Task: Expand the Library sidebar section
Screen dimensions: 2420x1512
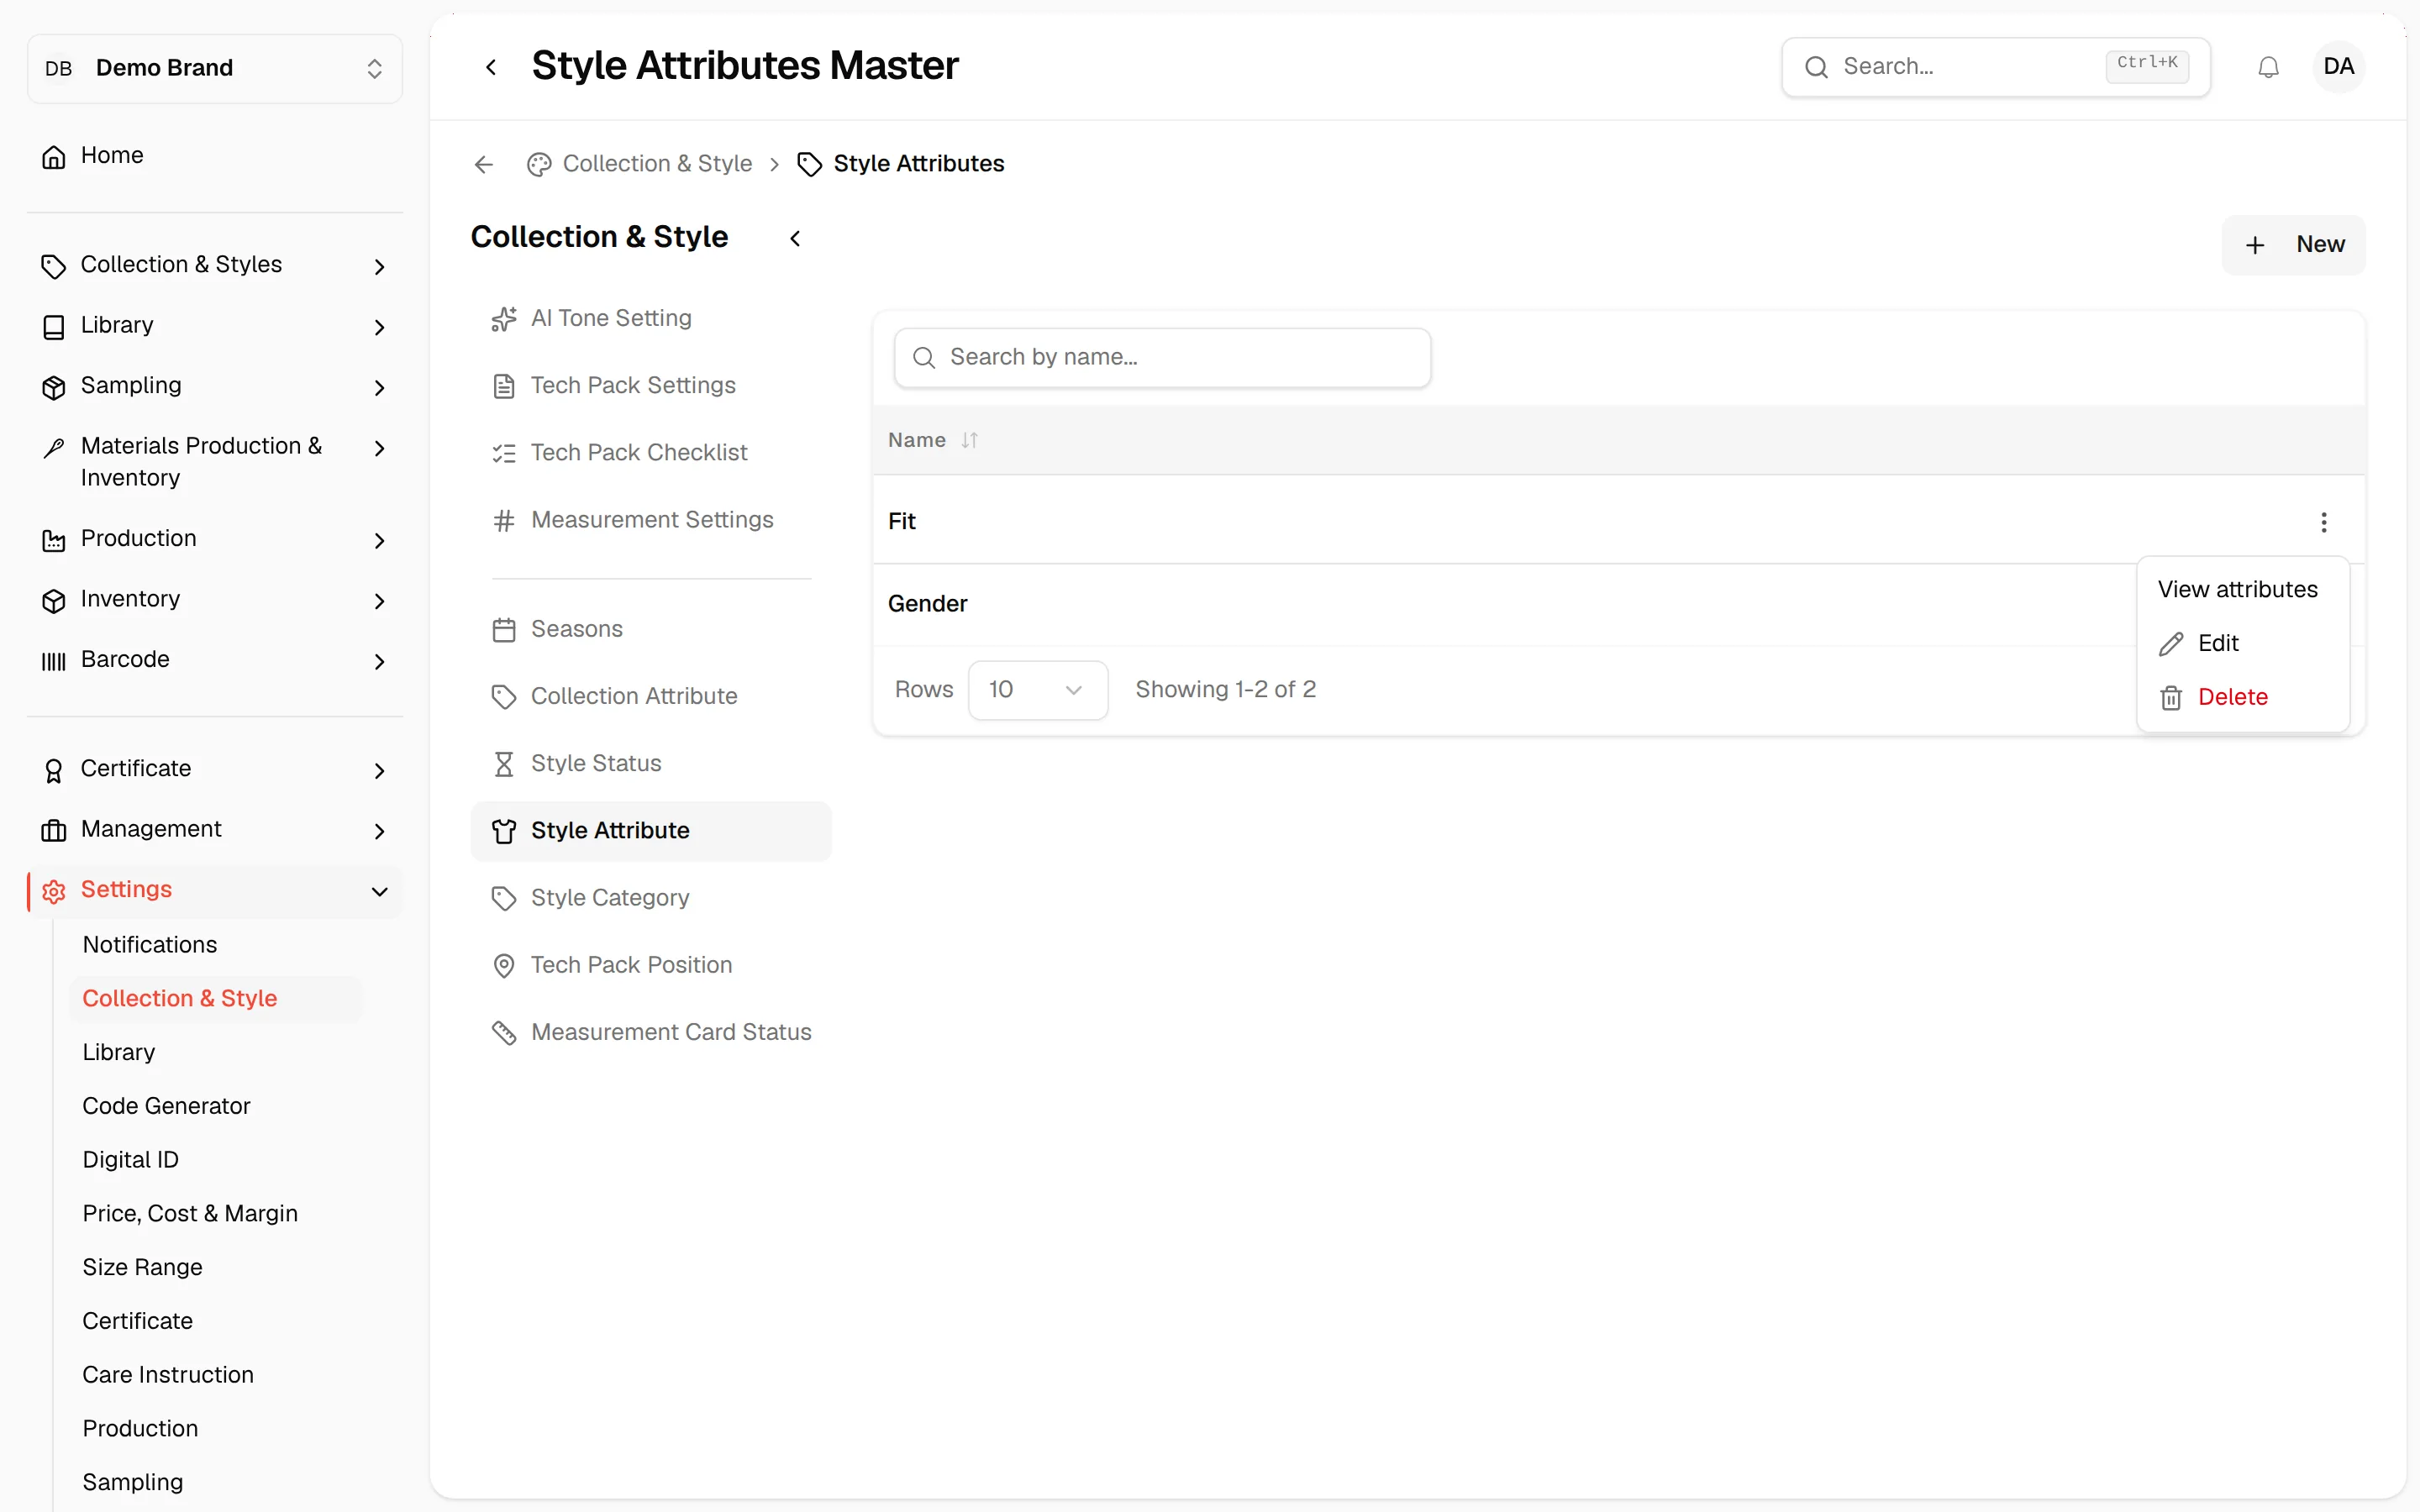Action: coord(215,326)
